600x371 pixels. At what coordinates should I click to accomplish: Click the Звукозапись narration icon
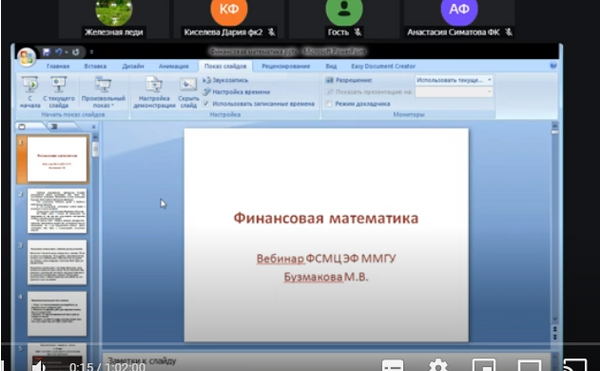(207, 80)
